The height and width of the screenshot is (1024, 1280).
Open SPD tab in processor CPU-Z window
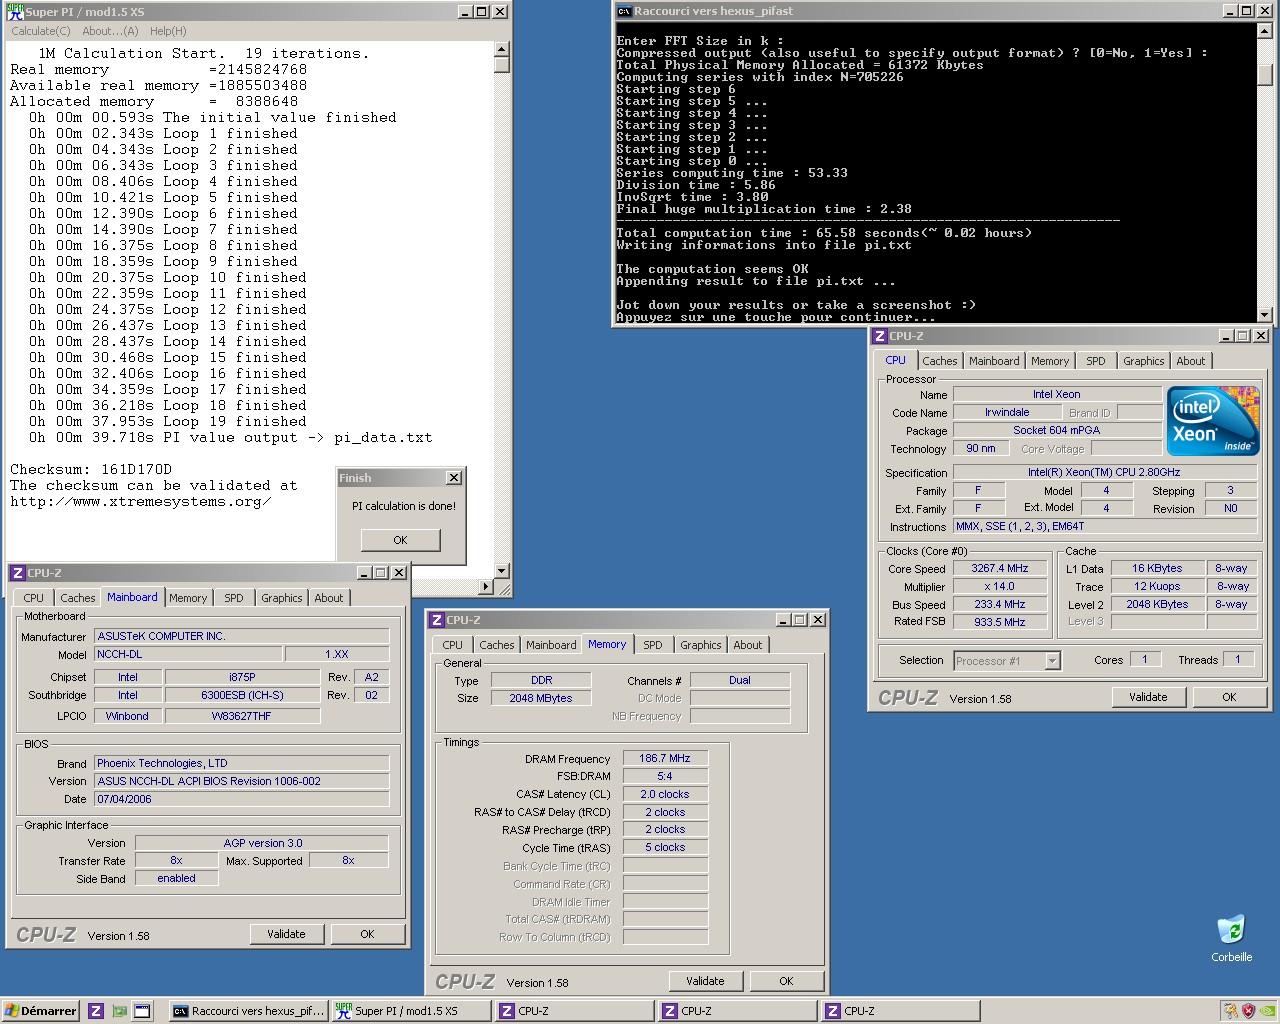tap(1096, 361)
